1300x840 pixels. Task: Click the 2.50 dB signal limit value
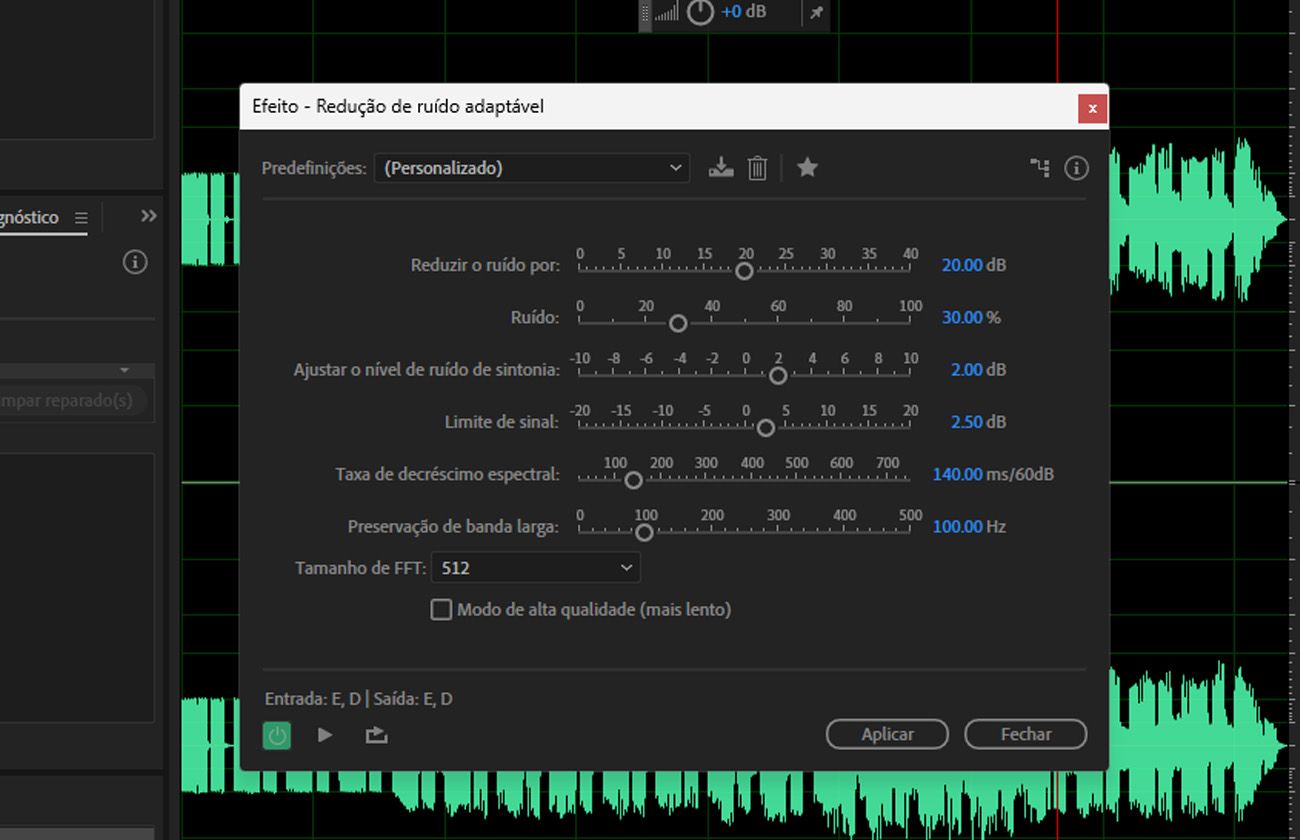967,422
